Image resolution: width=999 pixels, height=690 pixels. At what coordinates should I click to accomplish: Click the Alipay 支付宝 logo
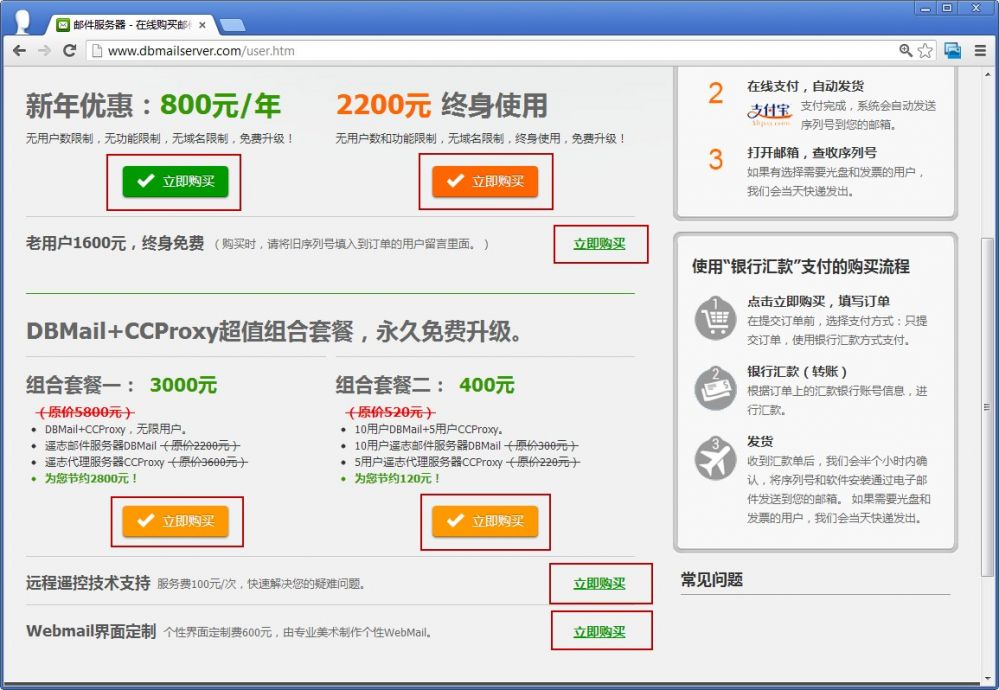[x=770, y=113]
